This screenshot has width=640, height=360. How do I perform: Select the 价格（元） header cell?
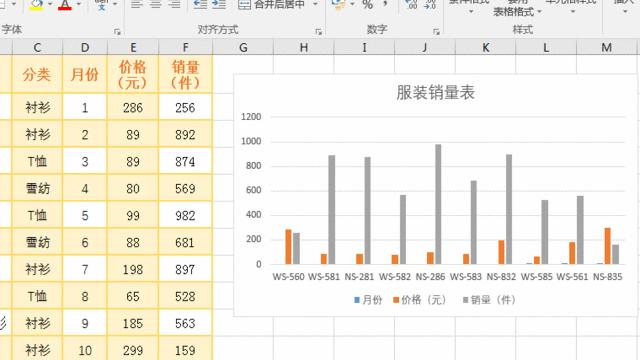pos(133,74)
